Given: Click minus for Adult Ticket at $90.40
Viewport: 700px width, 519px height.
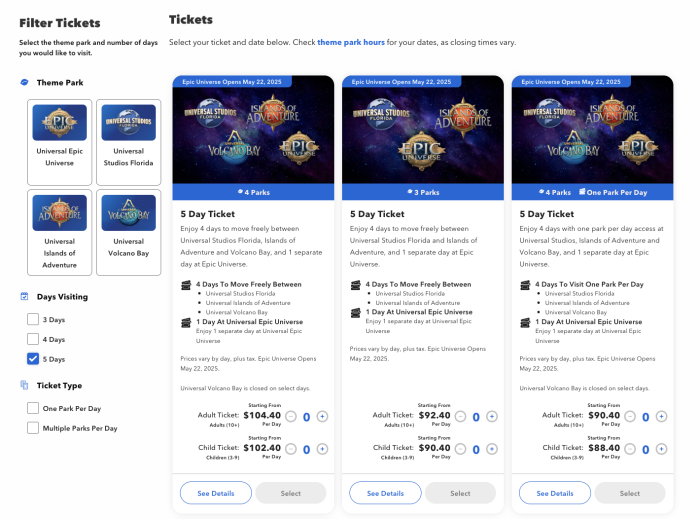Looking at the screenshot, I should pos(630,416).
